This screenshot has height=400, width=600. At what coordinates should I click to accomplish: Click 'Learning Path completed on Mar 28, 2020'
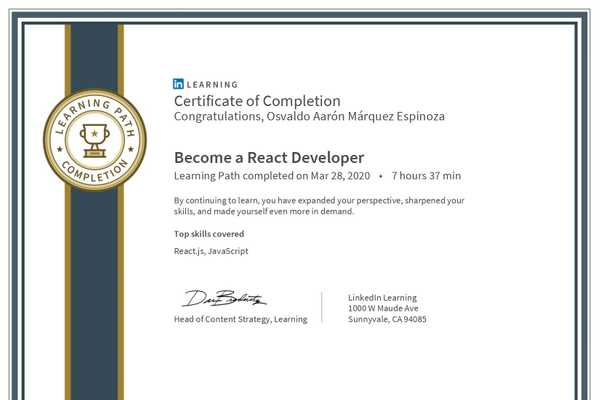272,176
